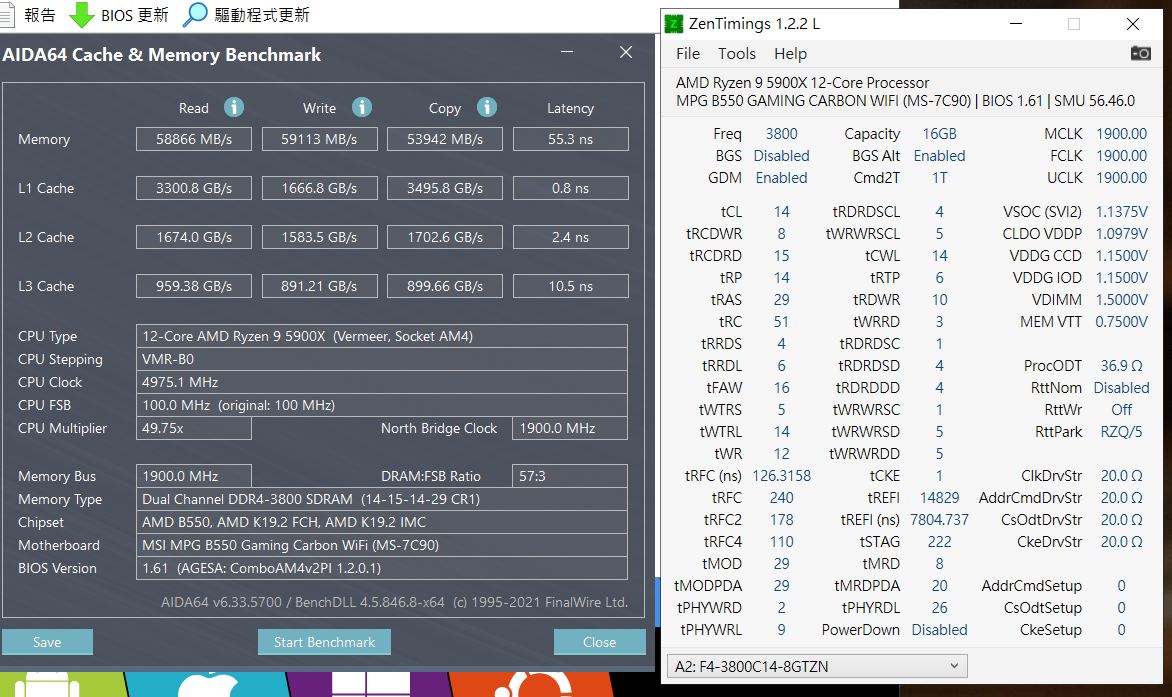Image resolution: width=1172 pixels, height=697 pixels.
Task: Click the Chipset AMD B550 field
Action: click(381, 522)
